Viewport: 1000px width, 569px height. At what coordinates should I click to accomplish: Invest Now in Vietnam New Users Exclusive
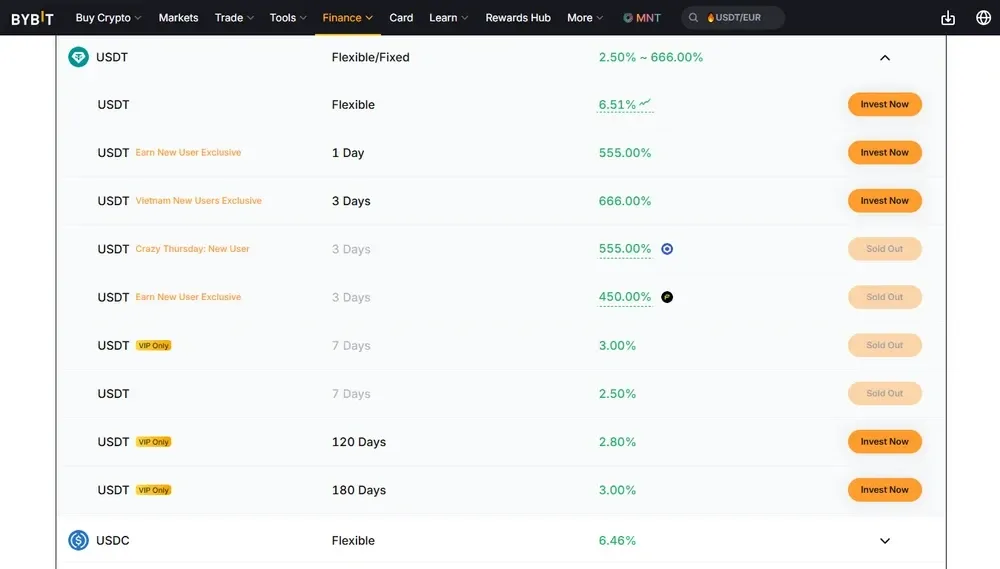tap(884, 201)
